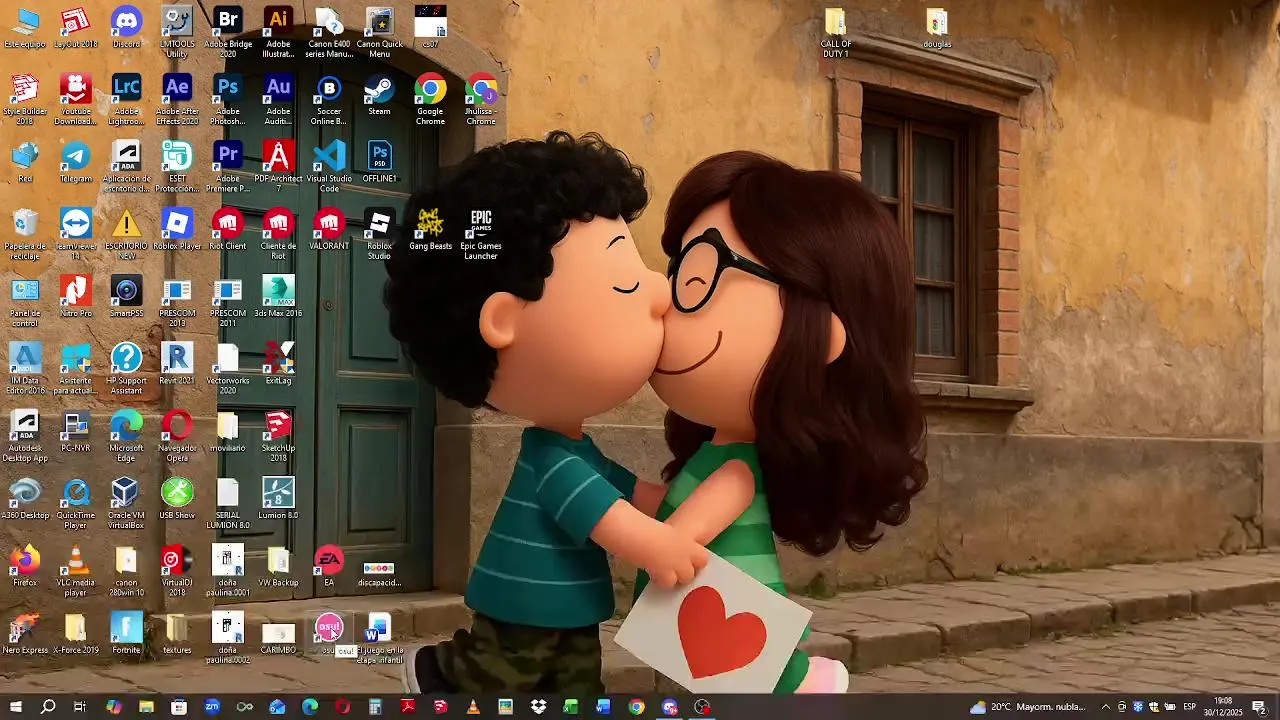Click the VALORANT desktop icon
The height and width of the screenshot is (720, 1280).
point(329,230)
